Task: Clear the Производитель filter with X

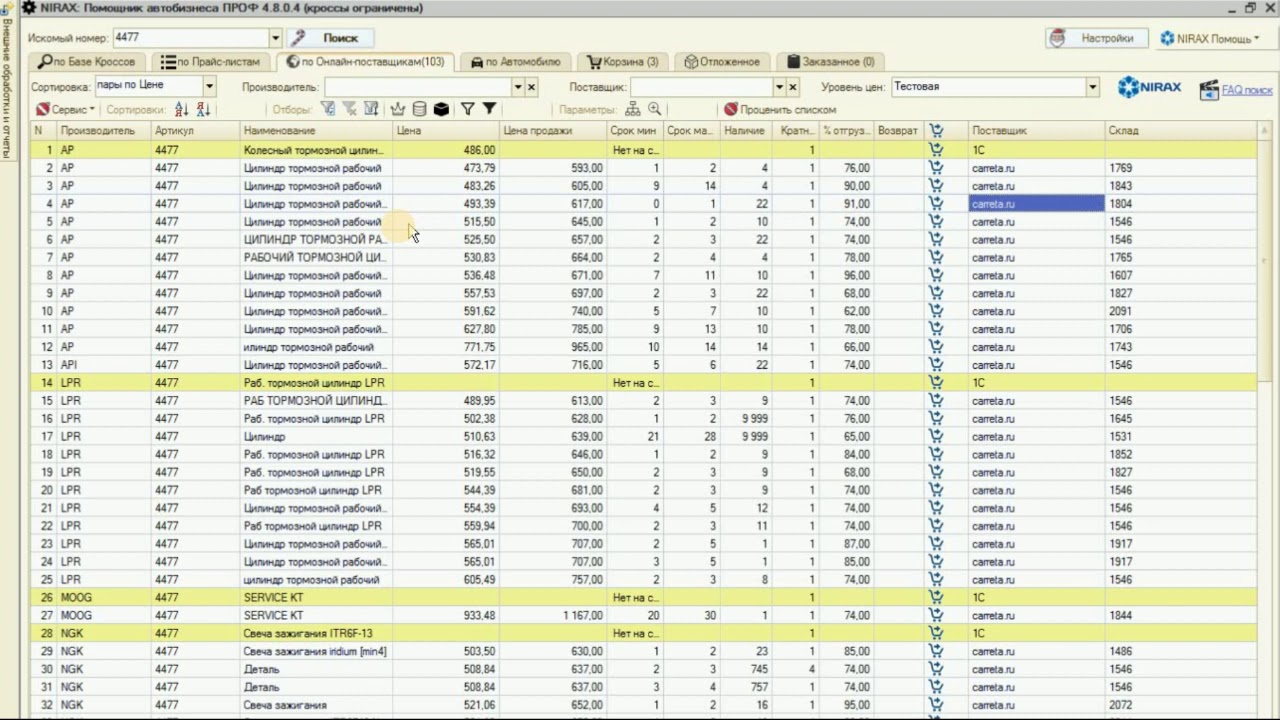Action: tap(532, 87)
